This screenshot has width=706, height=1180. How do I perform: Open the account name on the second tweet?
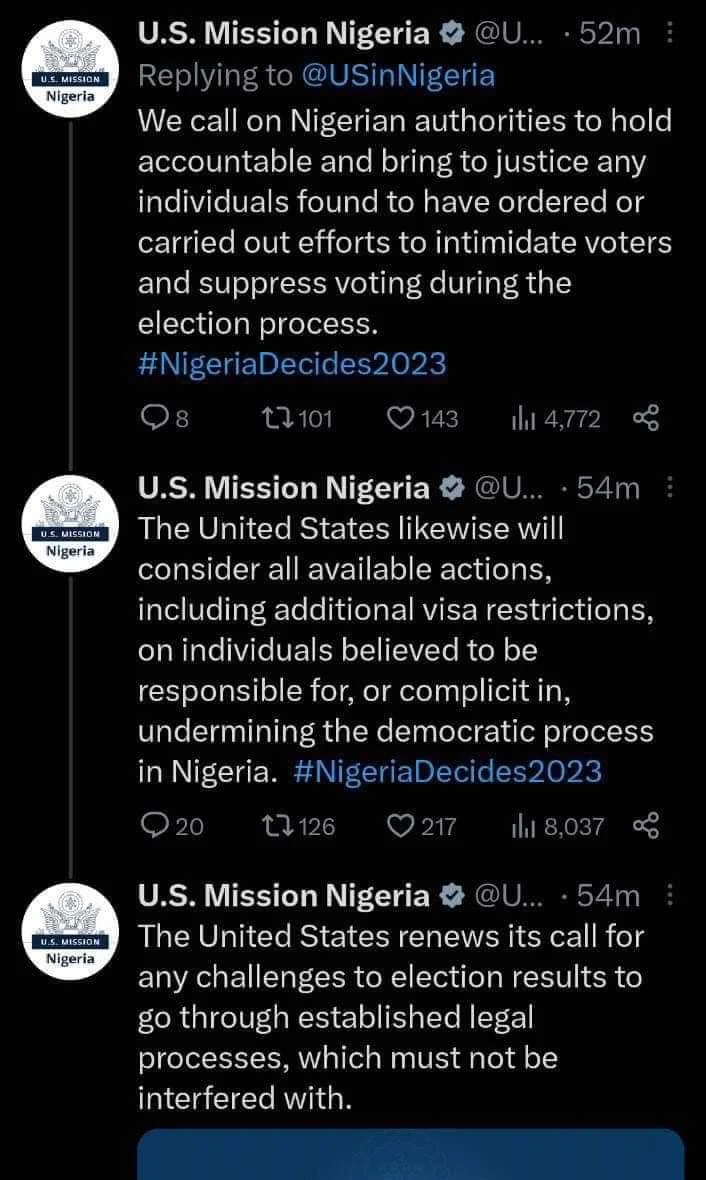(x=283, y=487)
